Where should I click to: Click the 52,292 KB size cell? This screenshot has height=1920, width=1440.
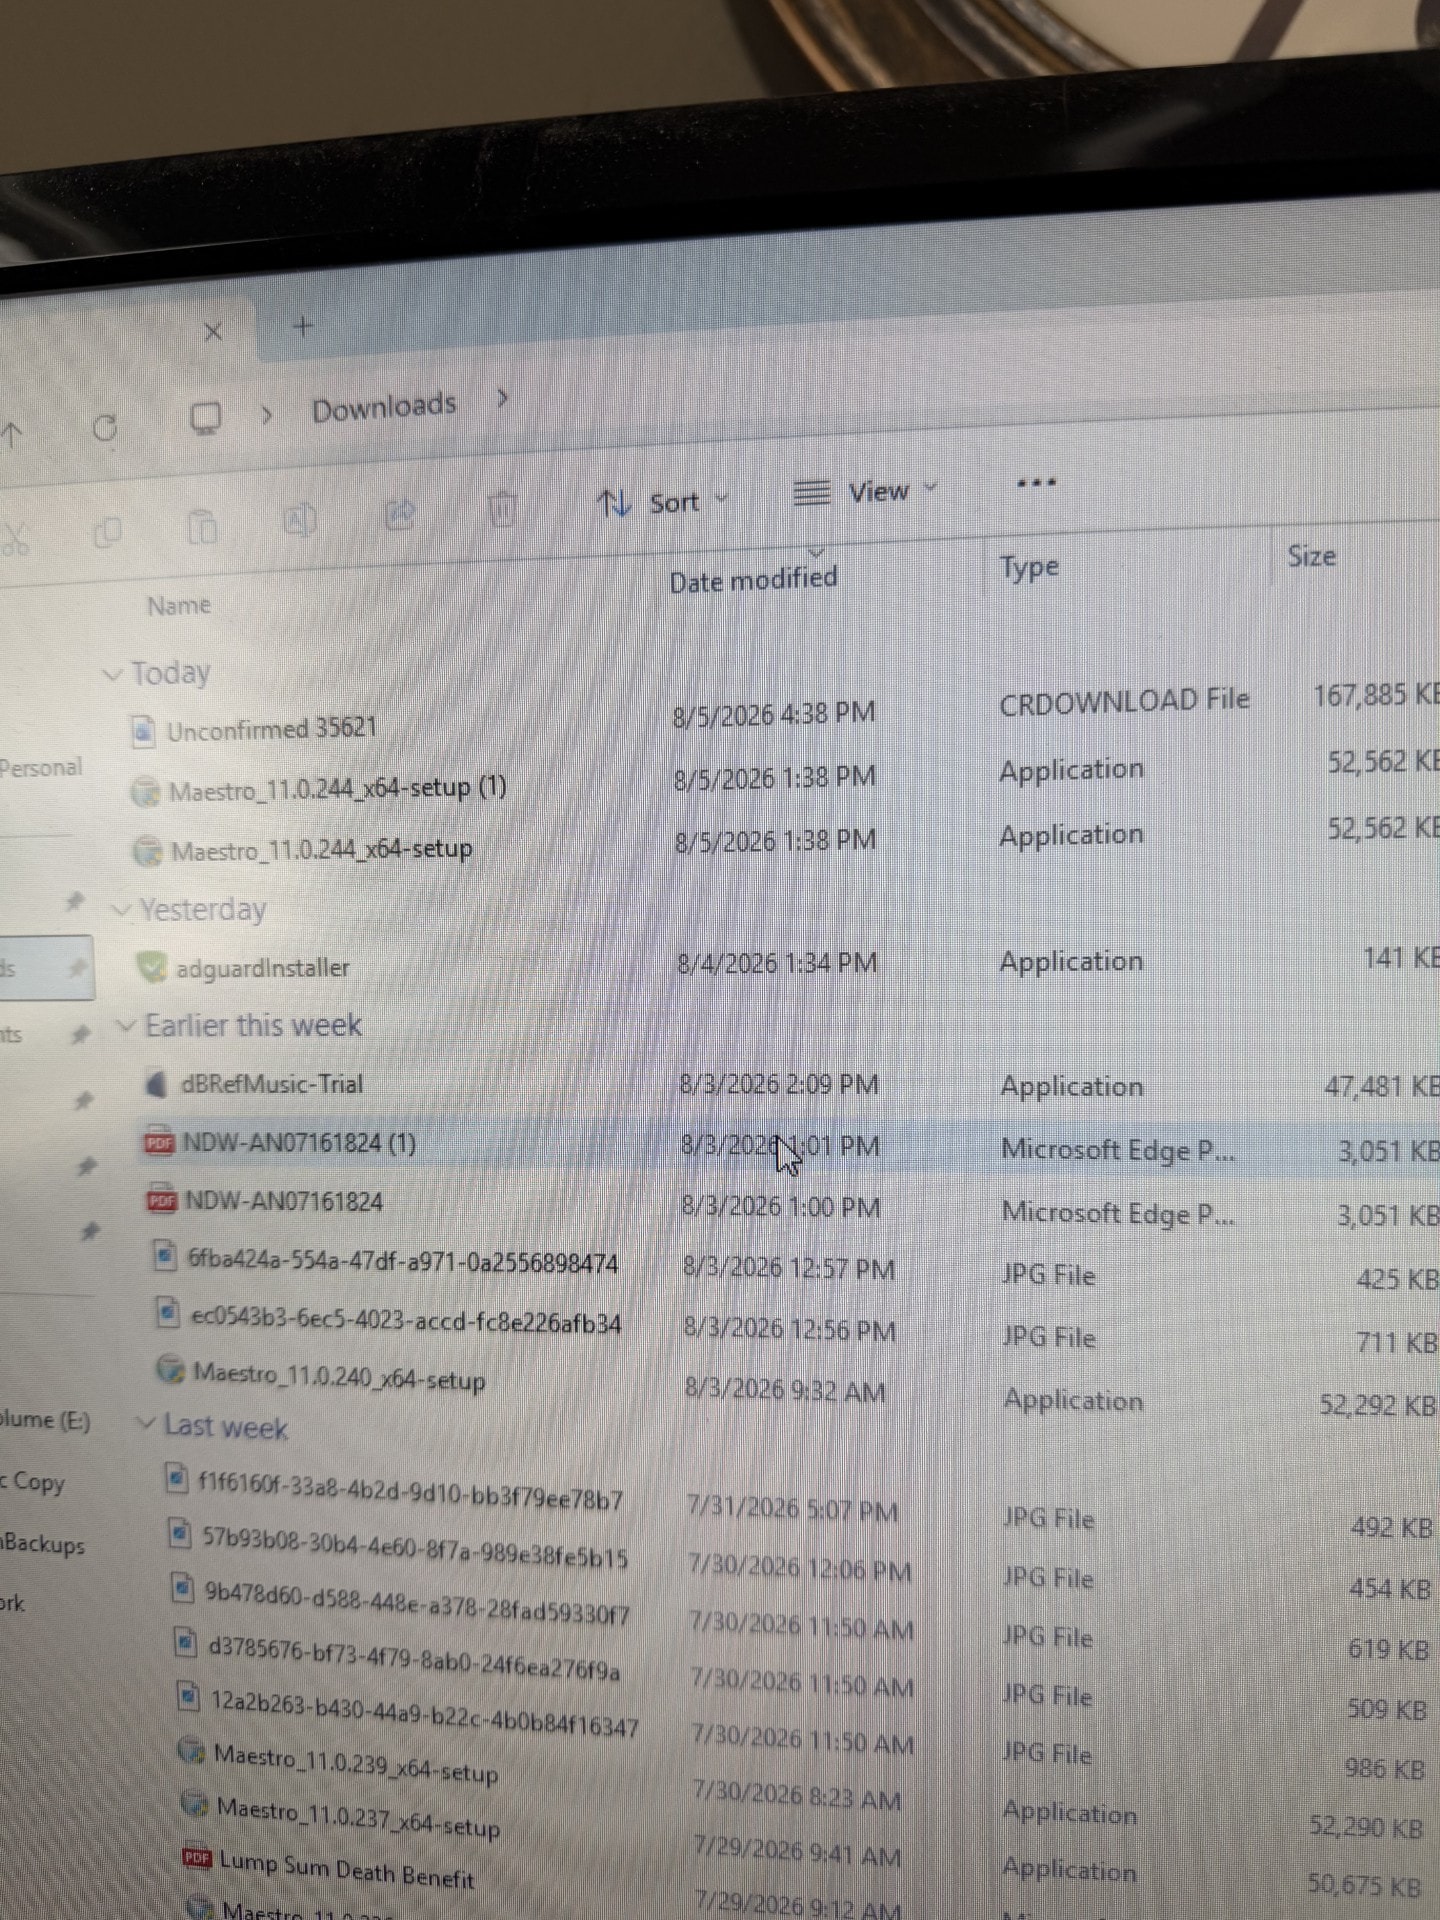[1378, 1405]
